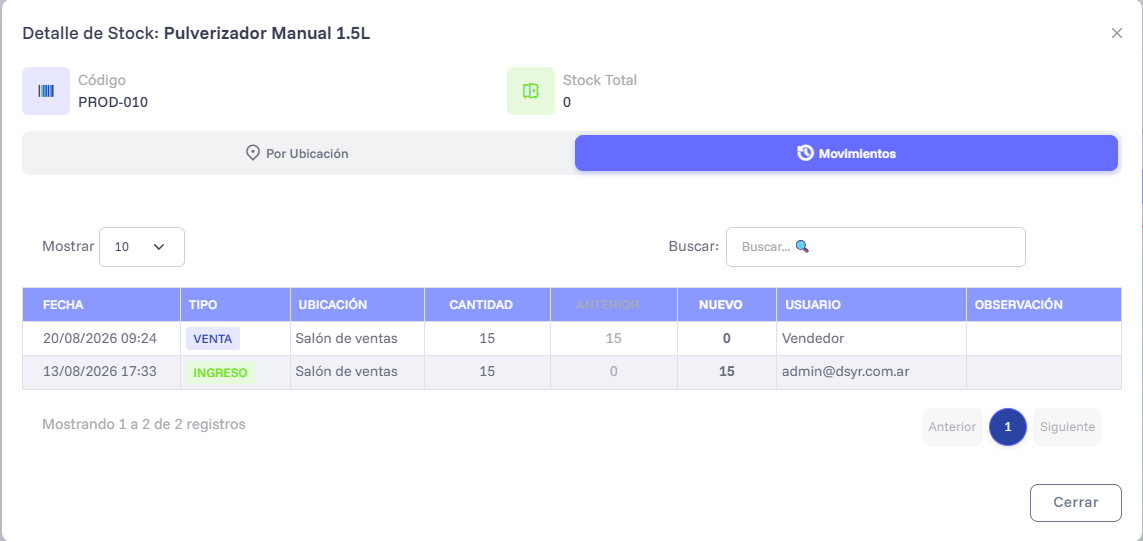1143x541 pixels.
Task: Click the green Stock Total storage icon
Action: [x=531, y=91]
